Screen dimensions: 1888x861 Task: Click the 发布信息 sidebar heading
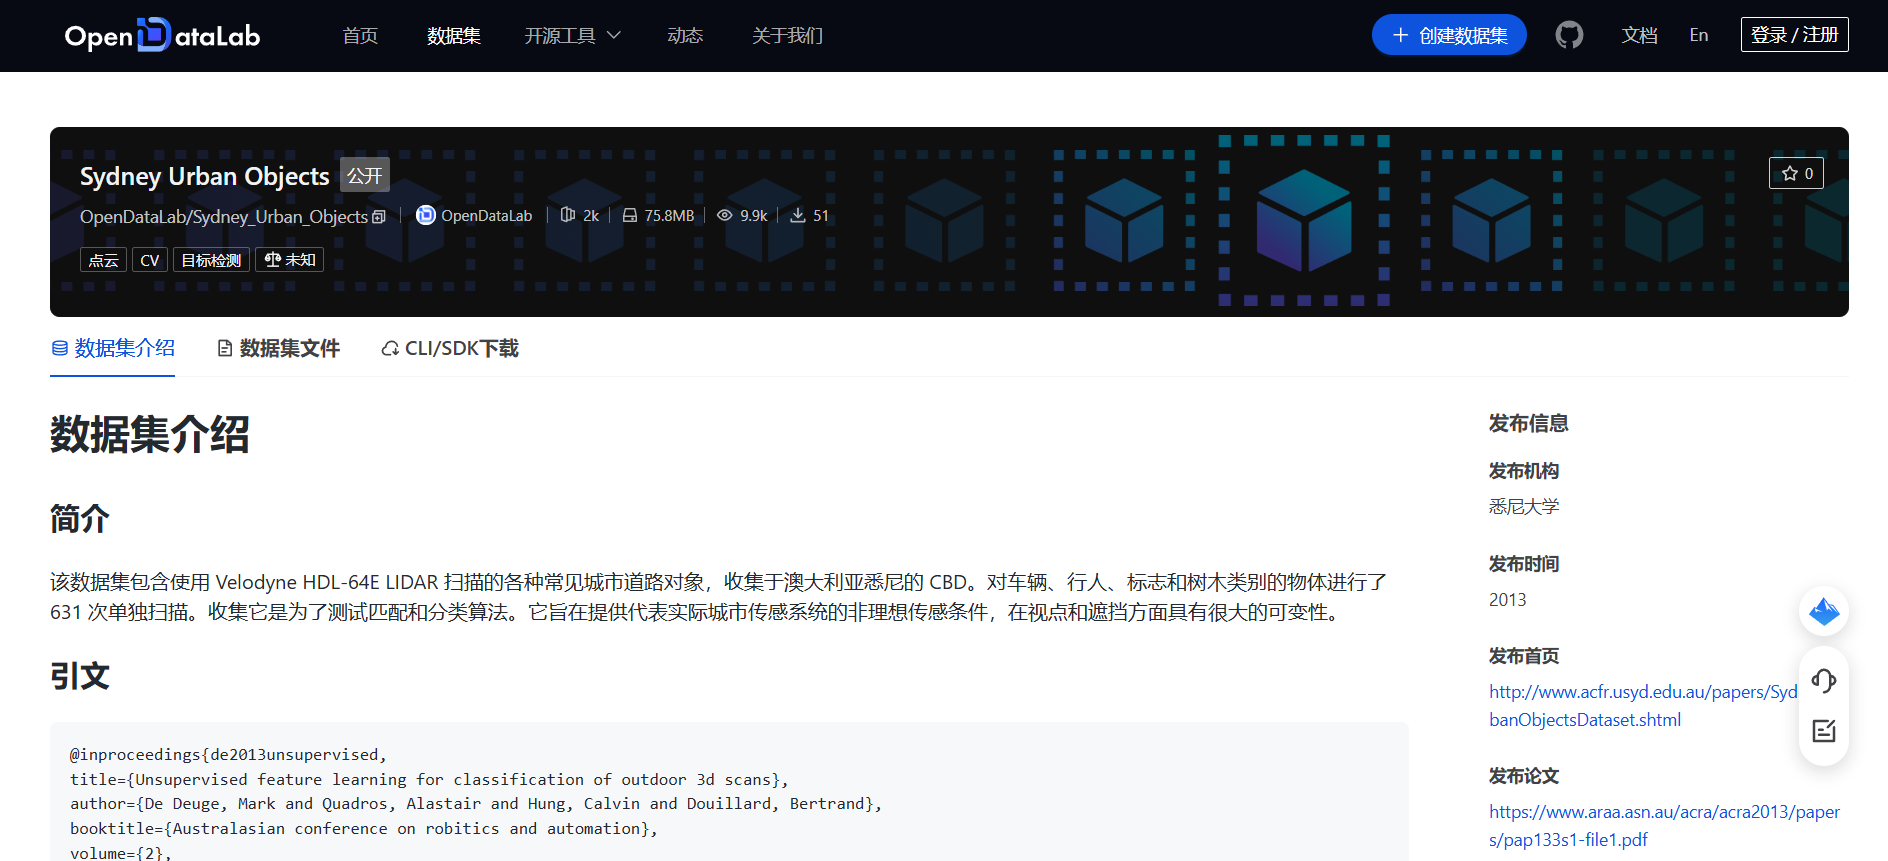(1528, 423)
